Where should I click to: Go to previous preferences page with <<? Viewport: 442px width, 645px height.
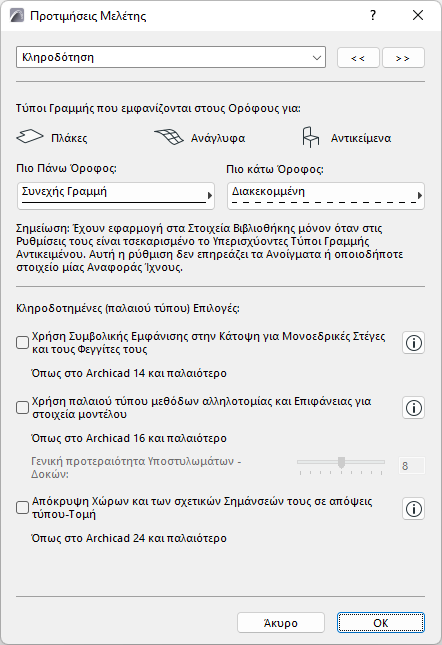(x=358, y=58)
